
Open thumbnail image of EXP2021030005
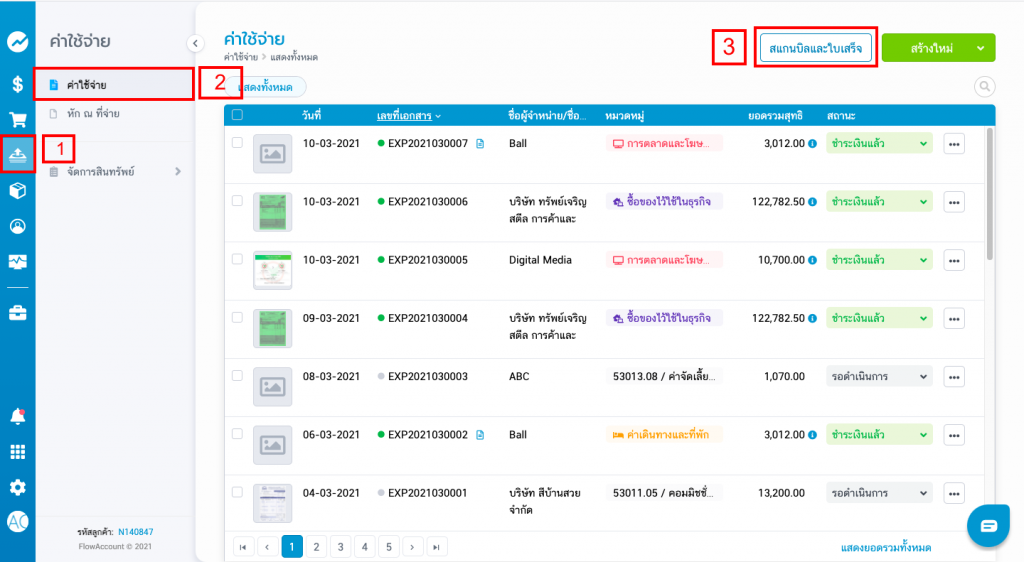272,270
